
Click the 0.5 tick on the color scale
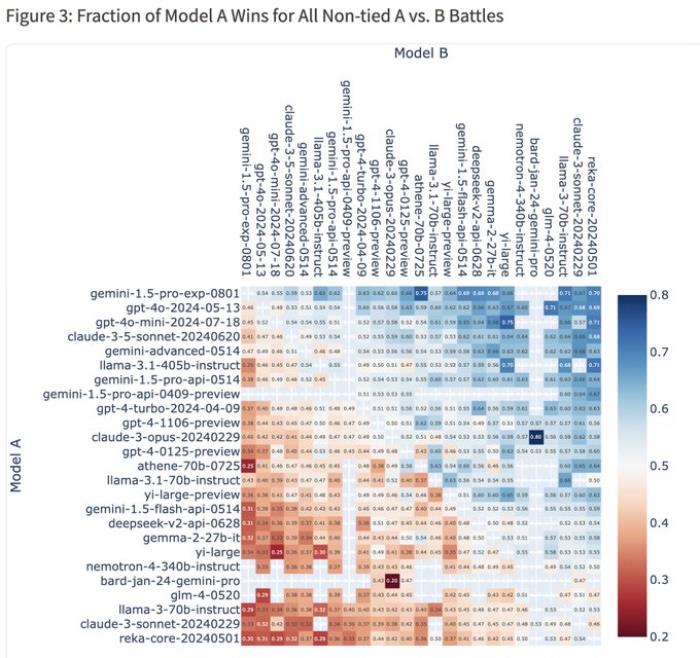(x=659, y=466)
